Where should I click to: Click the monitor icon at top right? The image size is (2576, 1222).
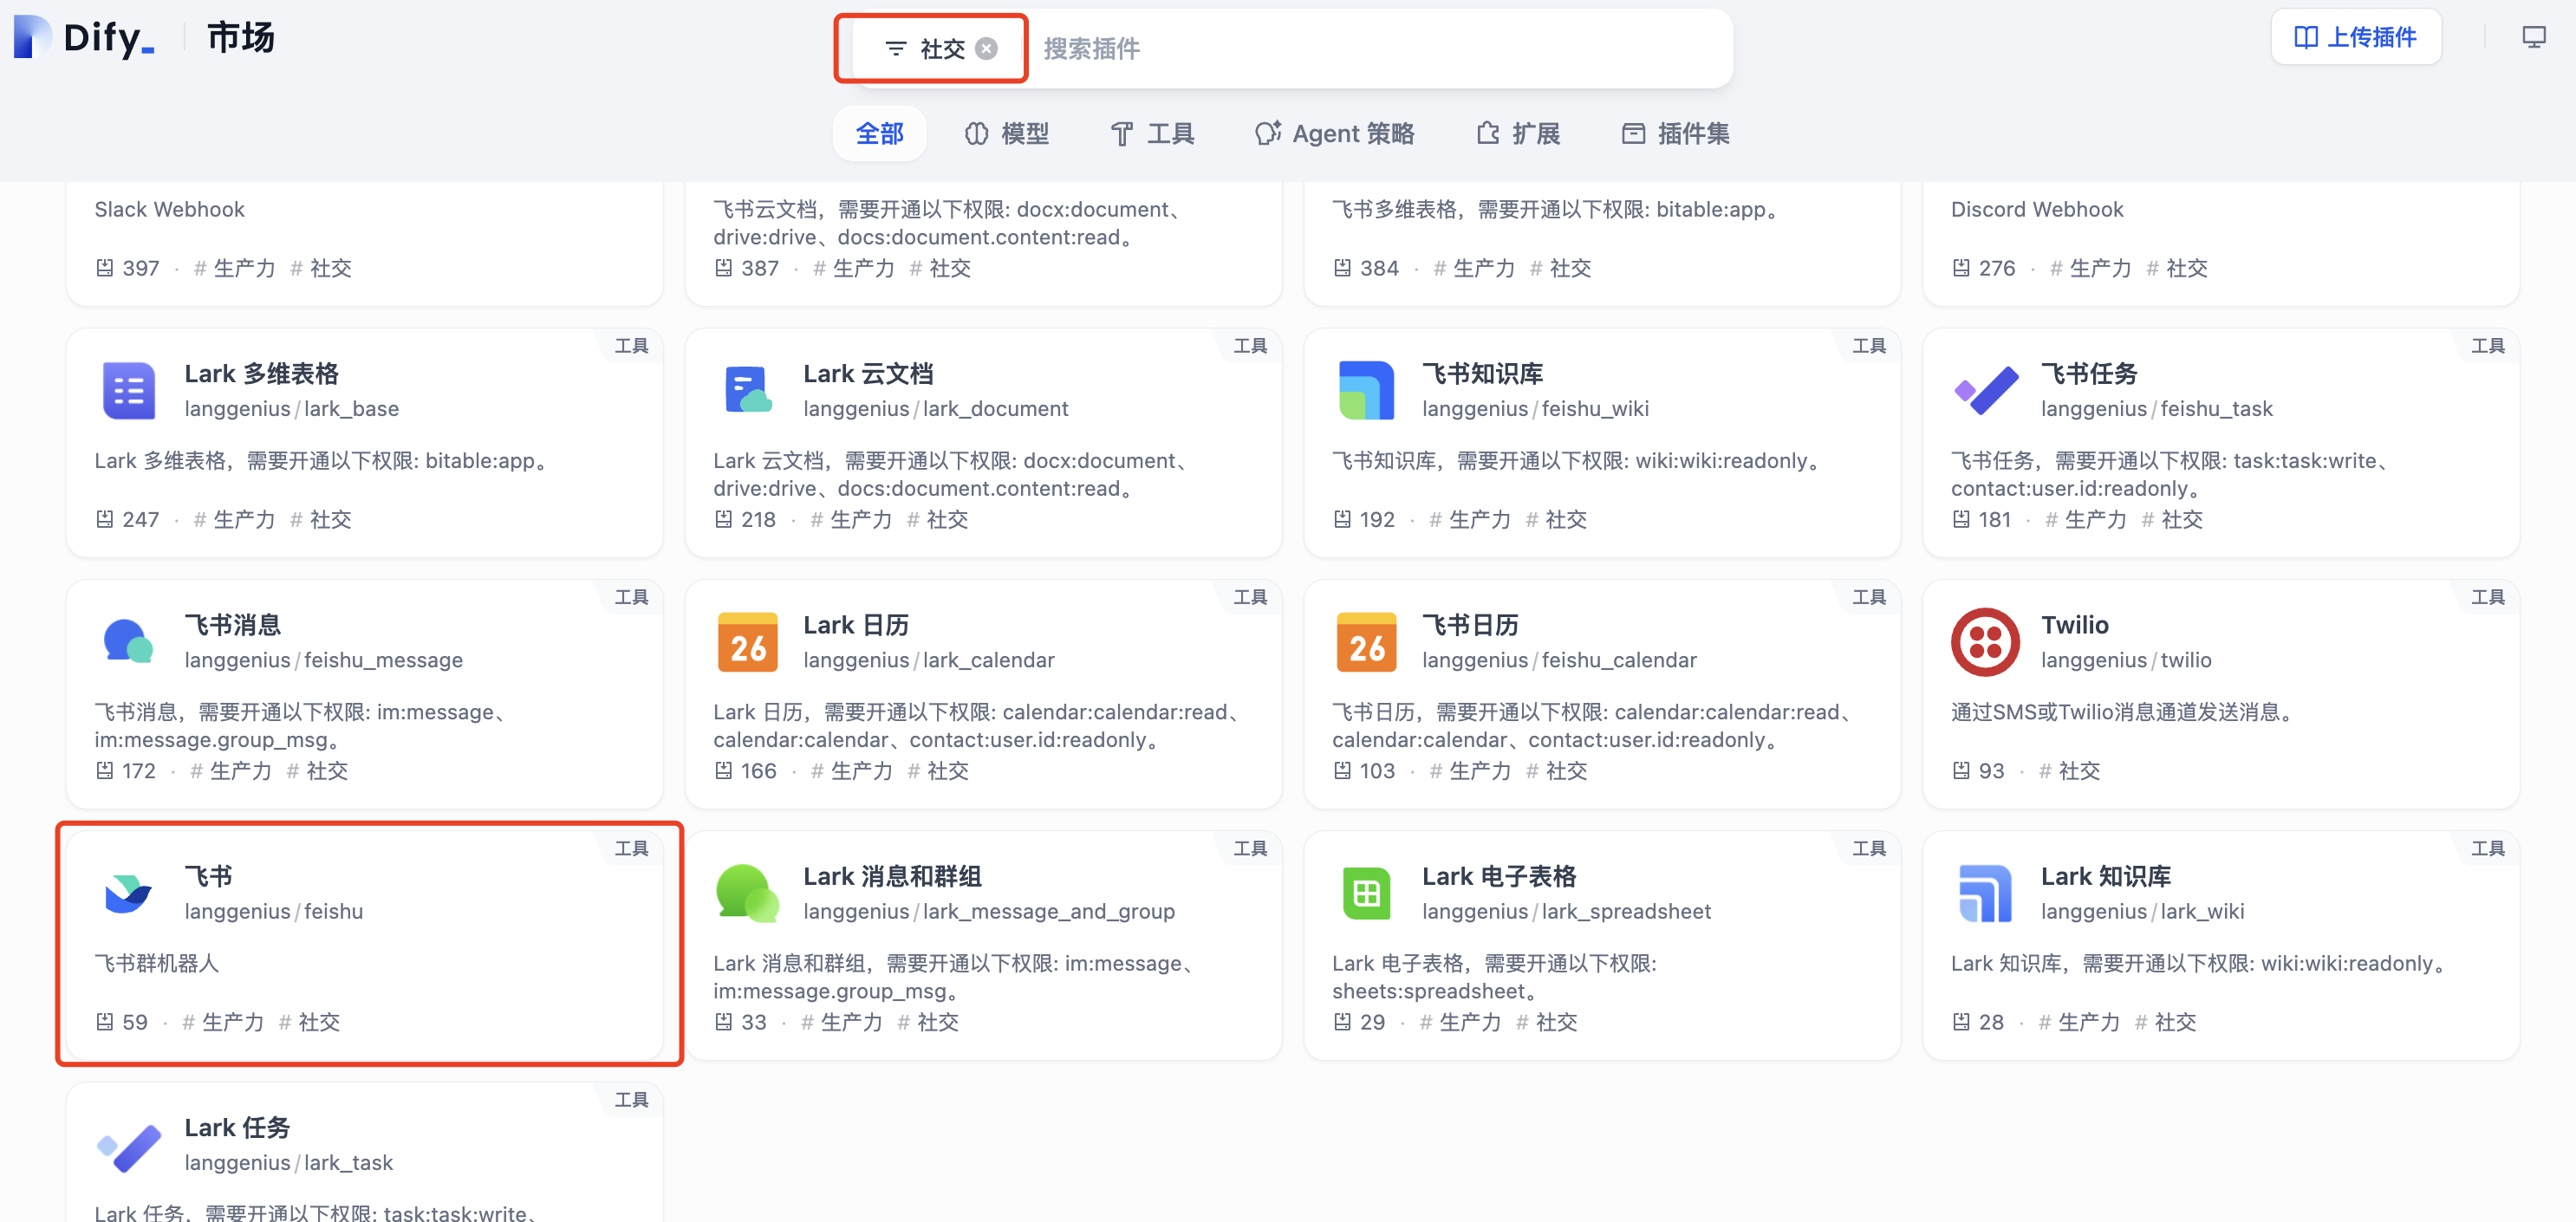pyautogui.click(x=2533, y=38)
